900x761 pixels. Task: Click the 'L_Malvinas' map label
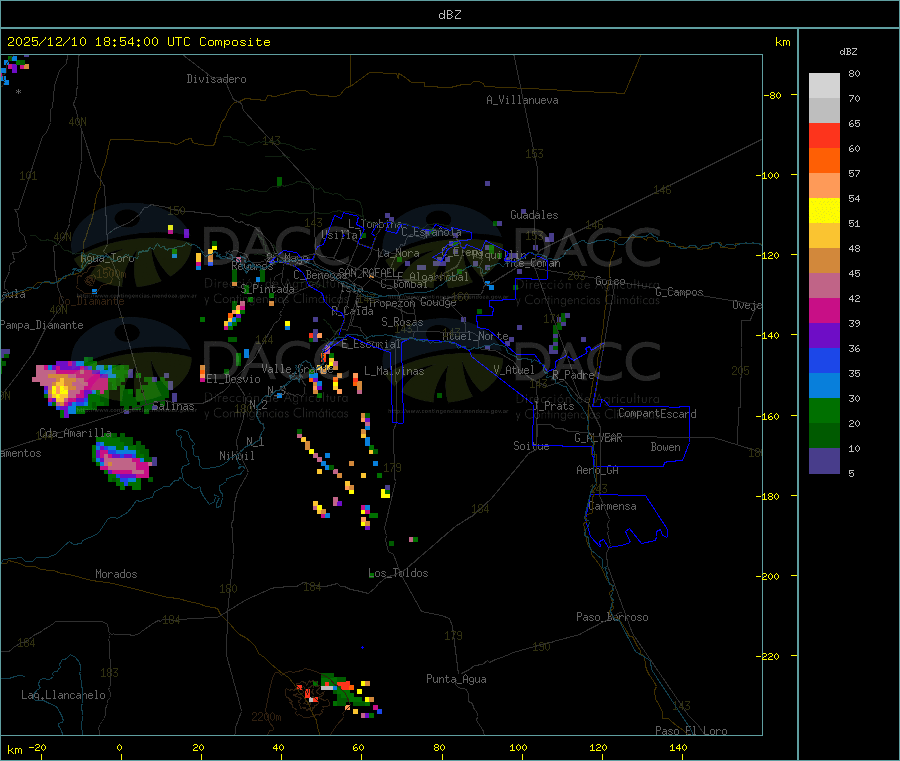[x=394, y=371]
